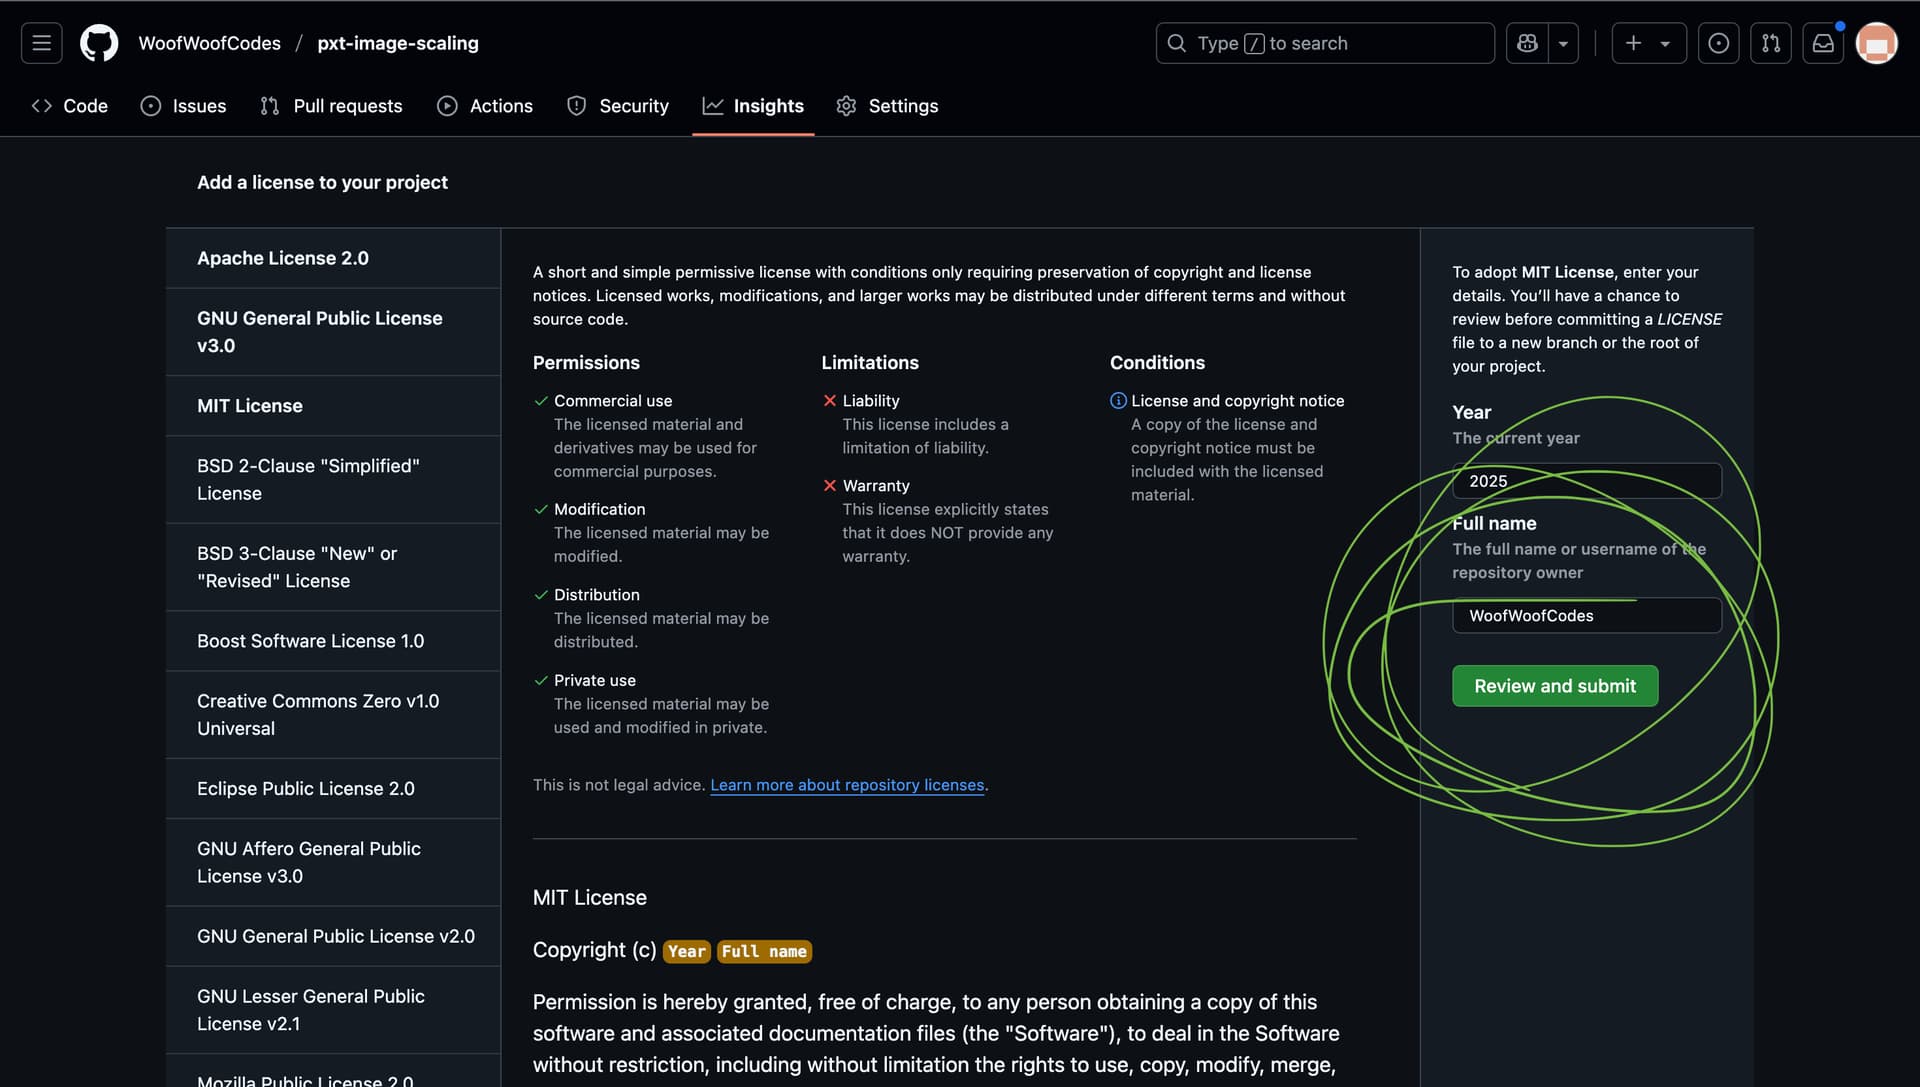This screenshot has height=1087, width=1920.
Task: Switch to the Issues tab
Action: click(184, 106)
